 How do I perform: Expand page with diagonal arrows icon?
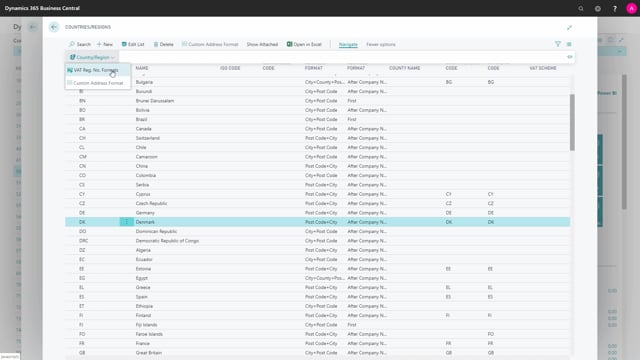569,27
